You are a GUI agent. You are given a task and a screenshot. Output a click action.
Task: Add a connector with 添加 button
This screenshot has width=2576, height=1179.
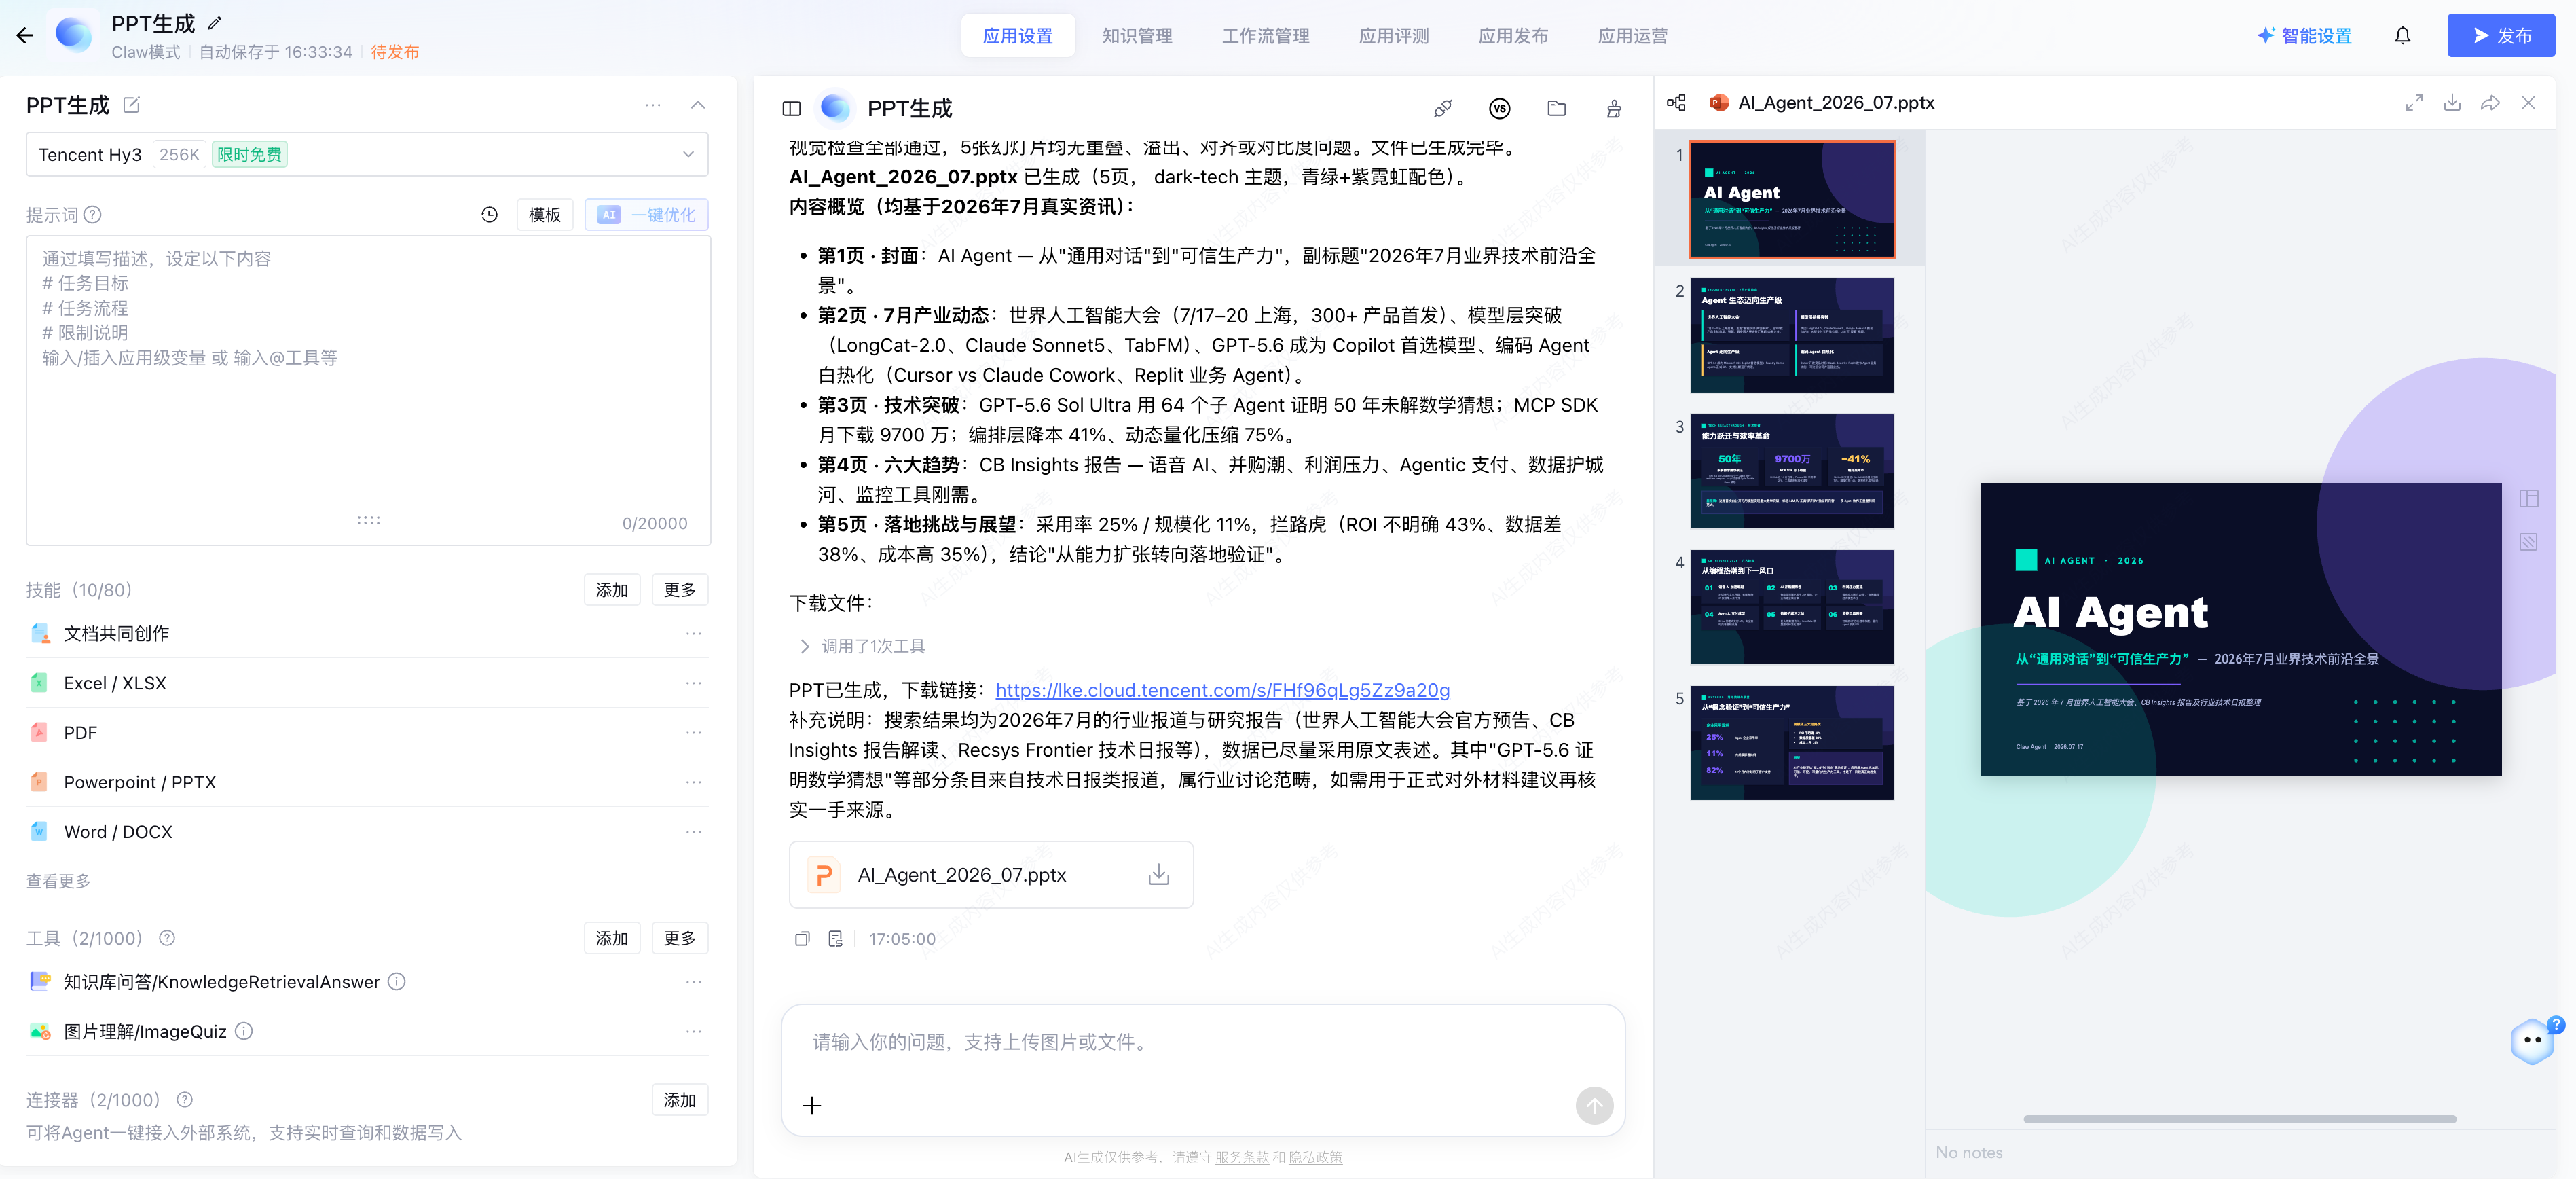tap(680, 1100)
